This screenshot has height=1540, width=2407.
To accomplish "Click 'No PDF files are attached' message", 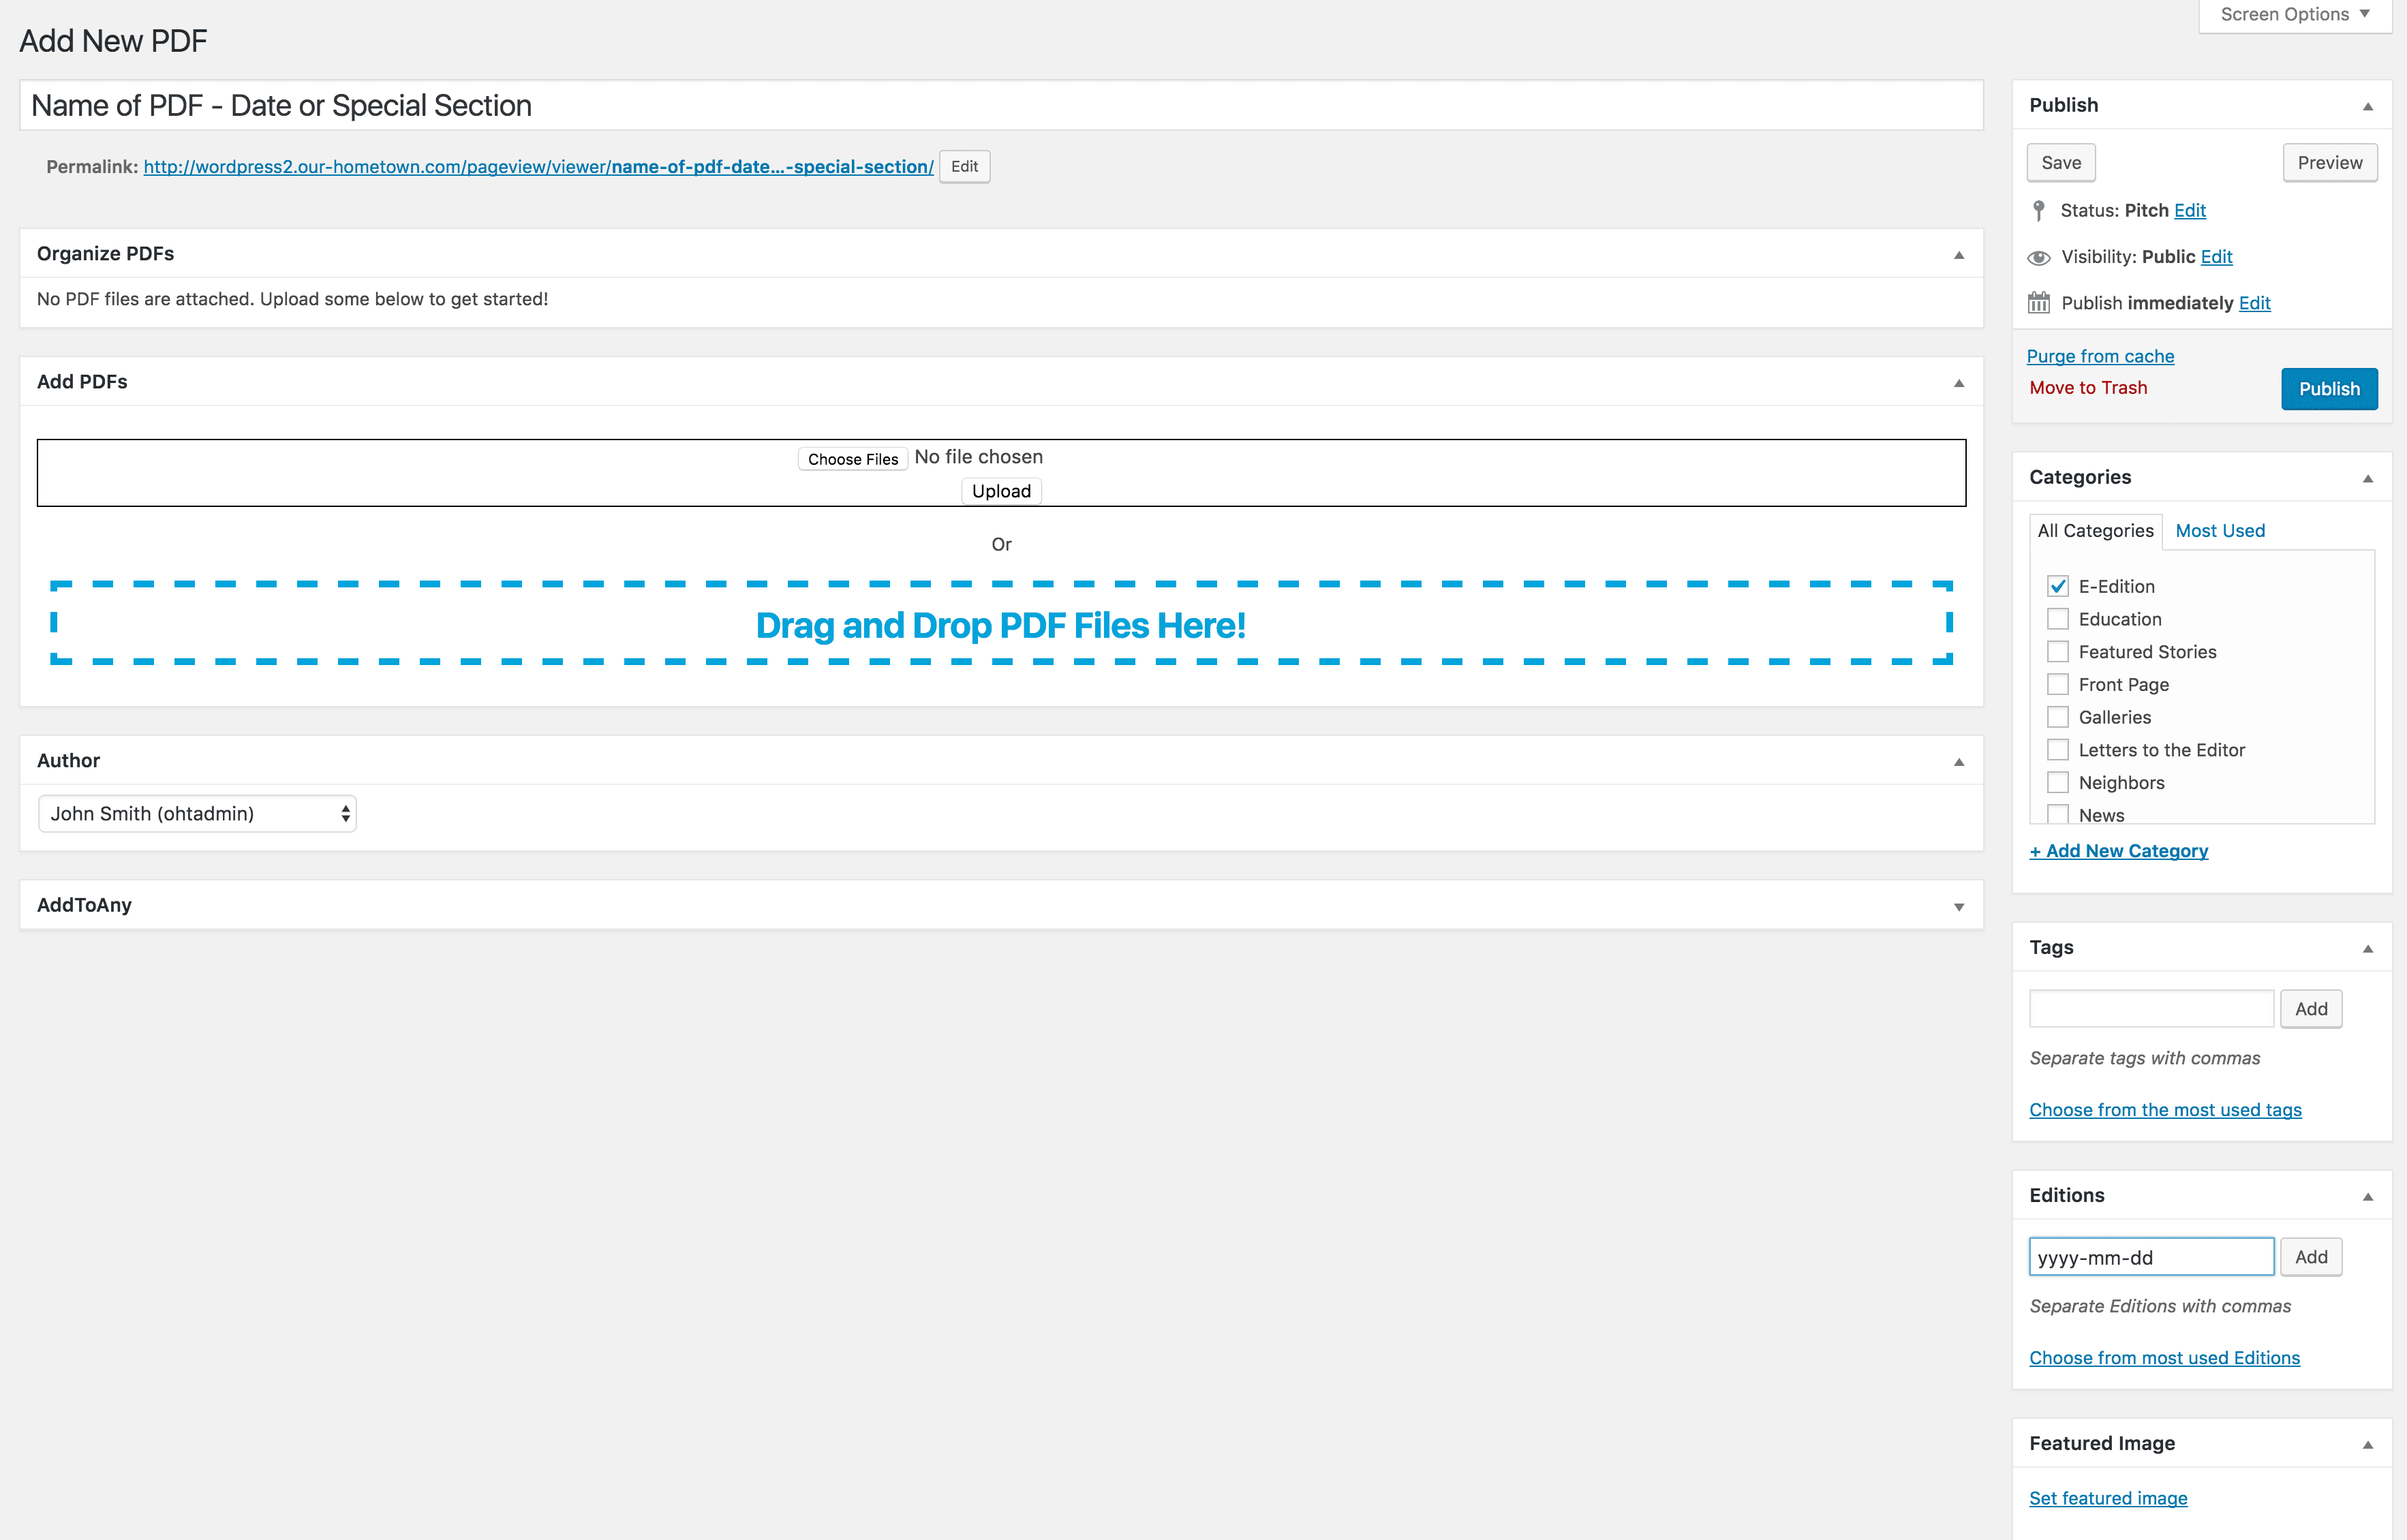I will [292, 299].
